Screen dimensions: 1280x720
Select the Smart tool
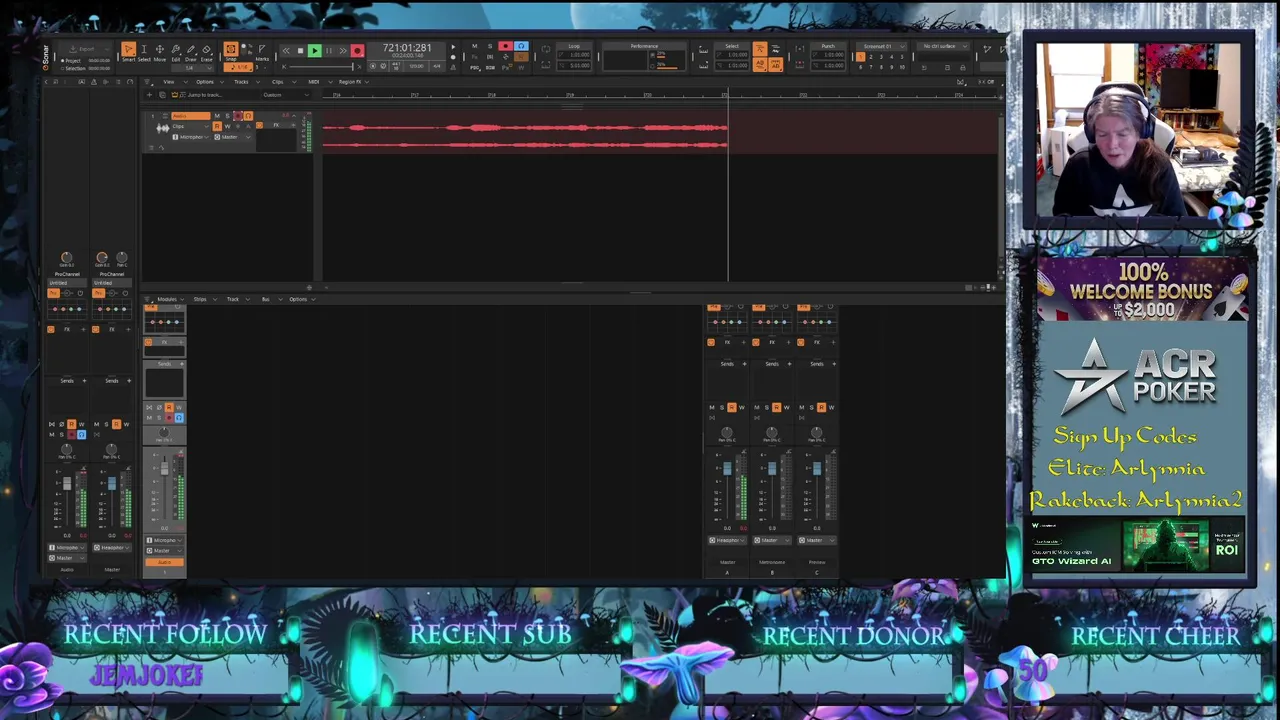coord(129,51)
